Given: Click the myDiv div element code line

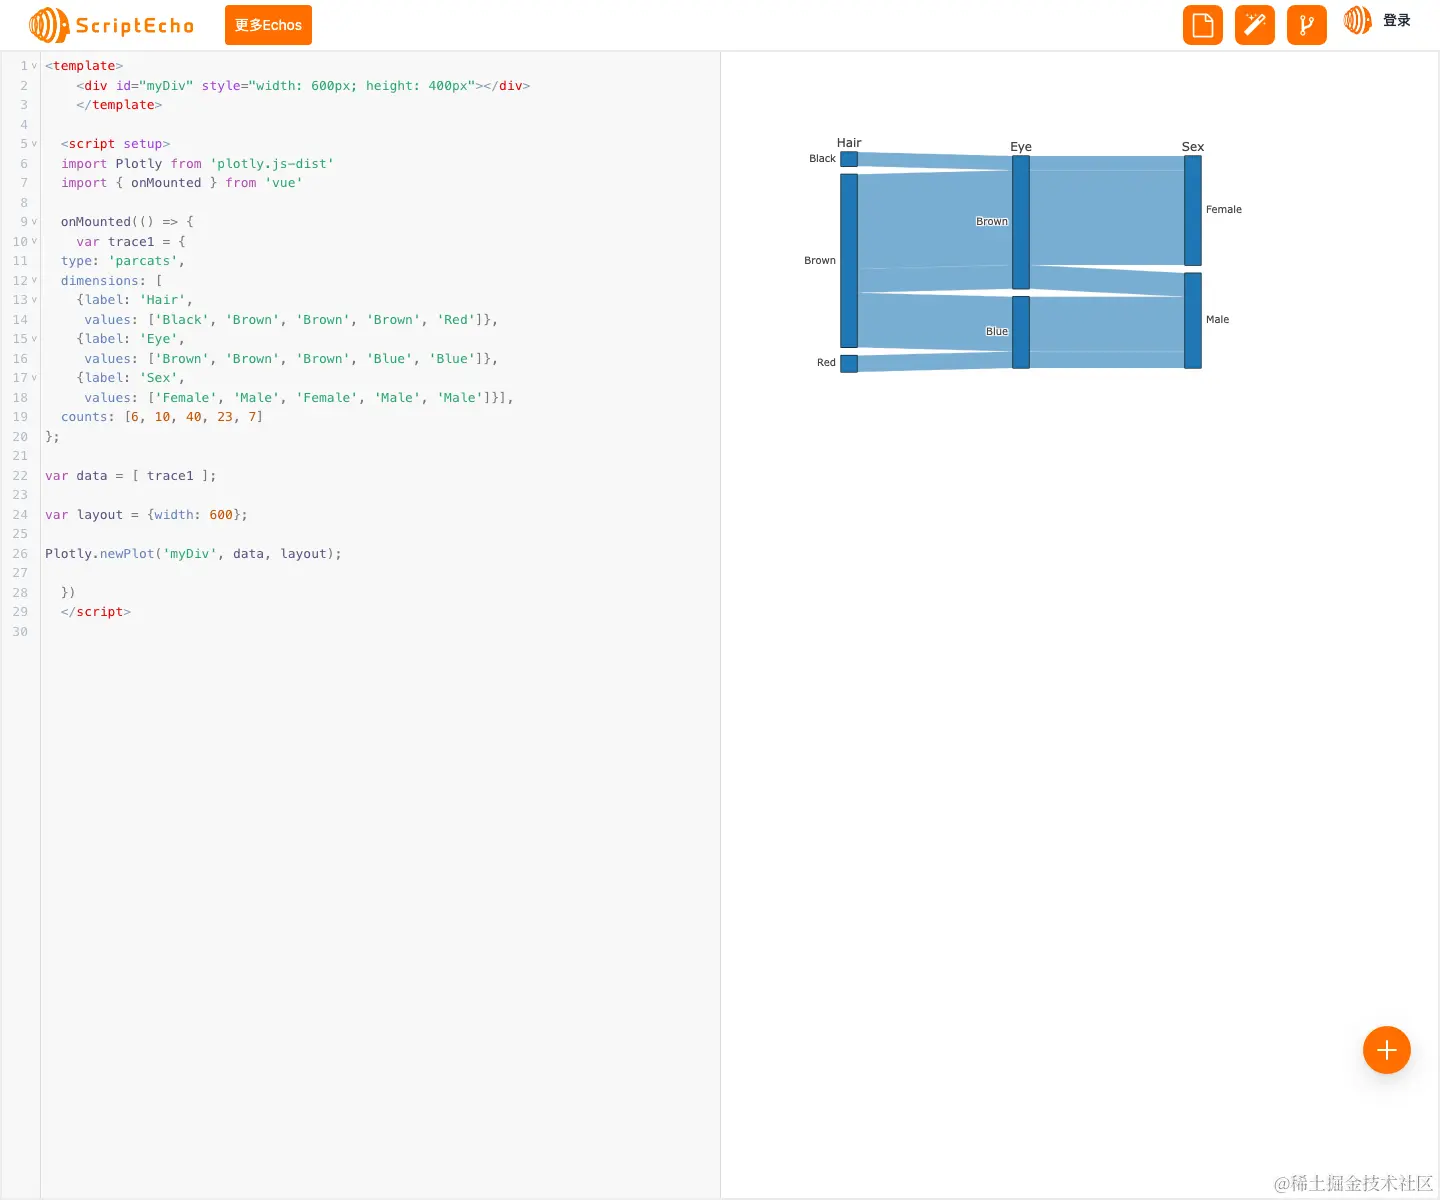Looking at the screenshot, I should pos(303,86).
